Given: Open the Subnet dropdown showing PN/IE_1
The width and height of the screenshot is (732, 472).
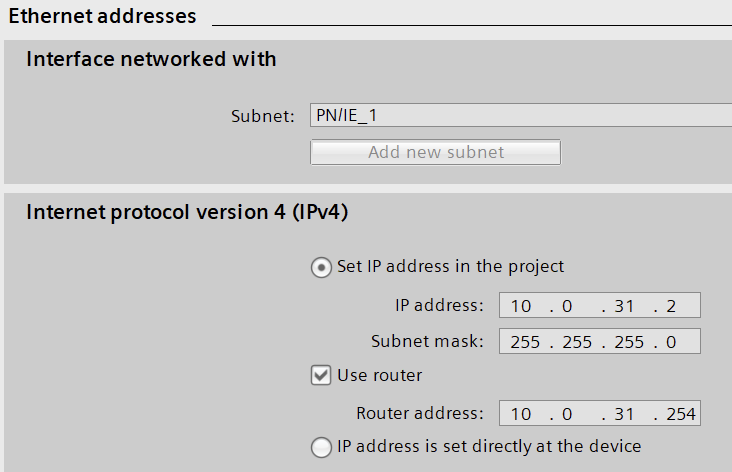Looking at the screenshot, I should [x=520, y=116].
